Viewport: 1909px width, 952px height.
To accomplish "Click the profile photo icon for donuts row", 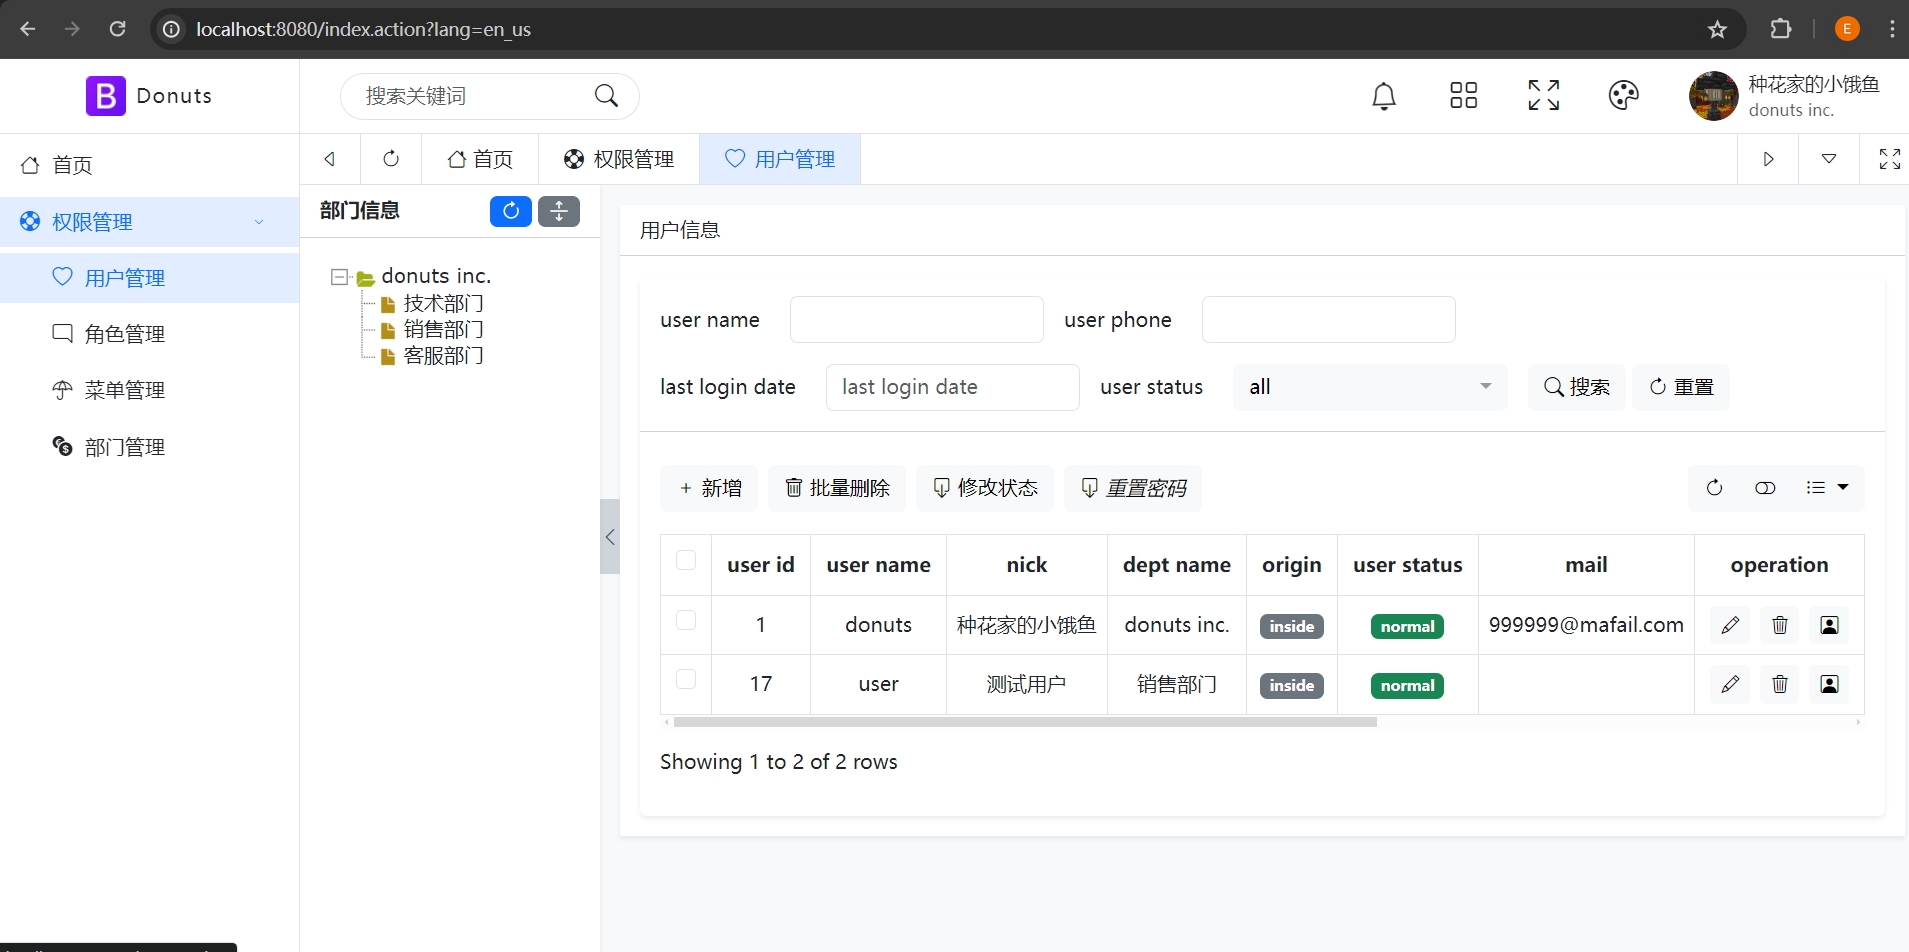I will point(1829,625).
